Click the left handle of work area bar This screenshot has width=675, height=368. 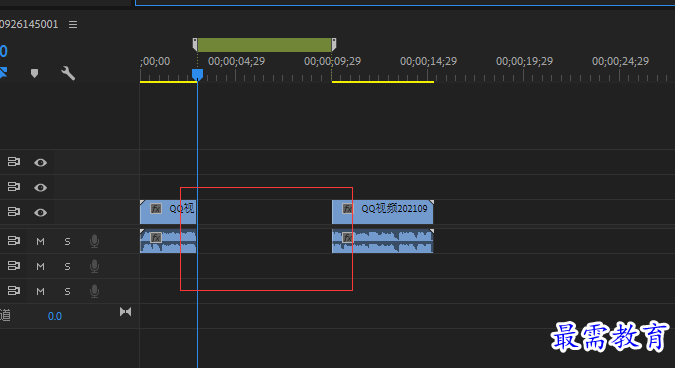point(195,45)
